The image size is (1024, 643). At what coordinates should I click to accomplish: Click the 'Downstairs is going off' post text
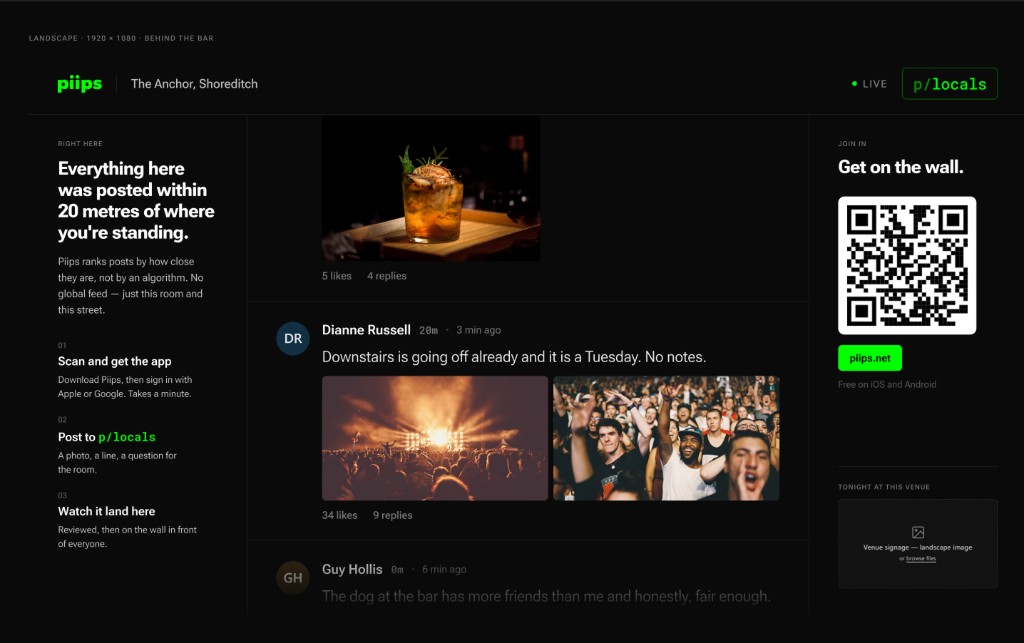tap(514, 357)
